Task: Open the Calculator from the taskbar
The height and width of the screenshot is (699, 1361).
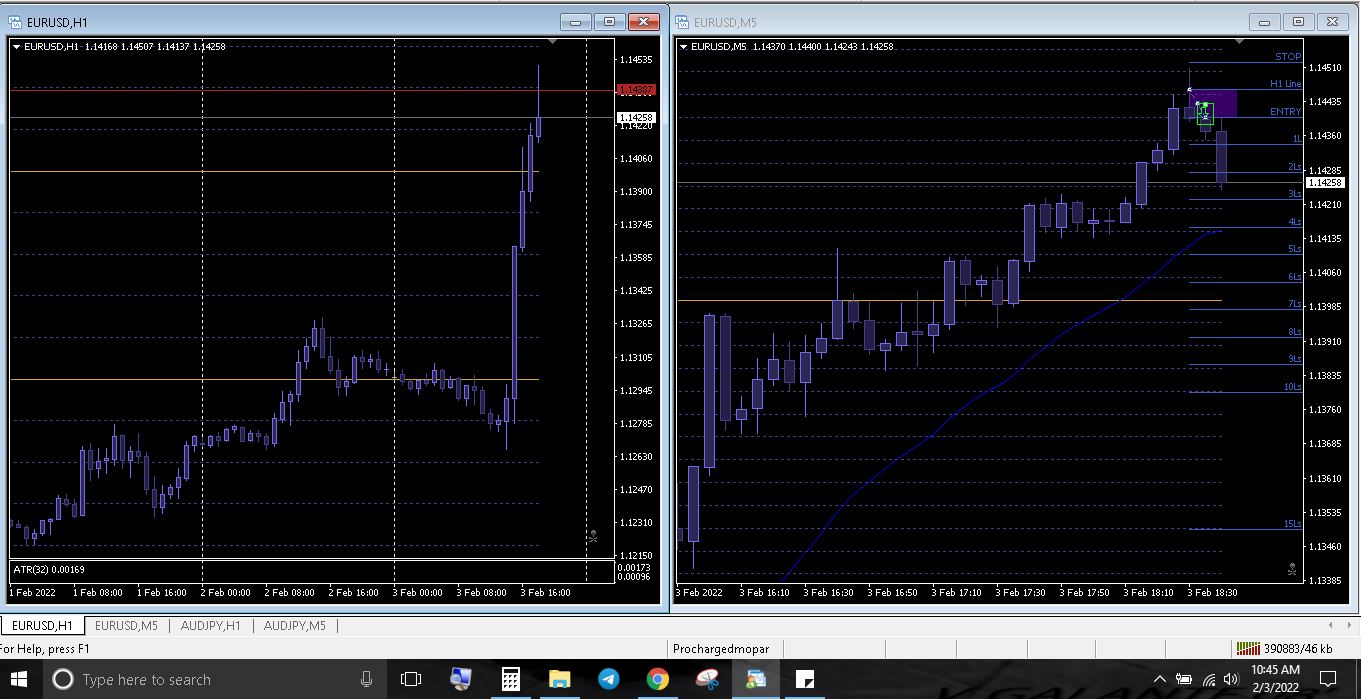Action: coord(510,679)
